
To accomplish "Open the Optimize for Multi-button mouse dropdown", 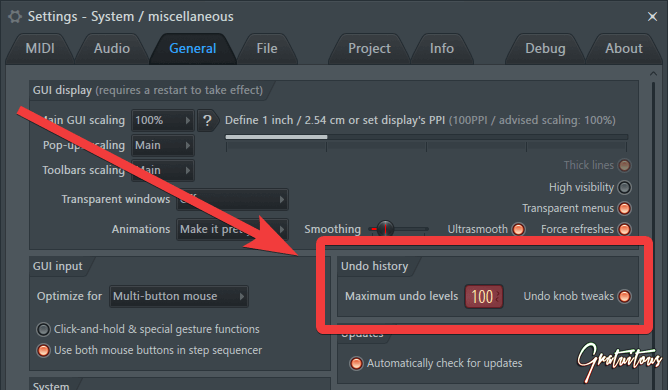I will [x=179, y=296].
